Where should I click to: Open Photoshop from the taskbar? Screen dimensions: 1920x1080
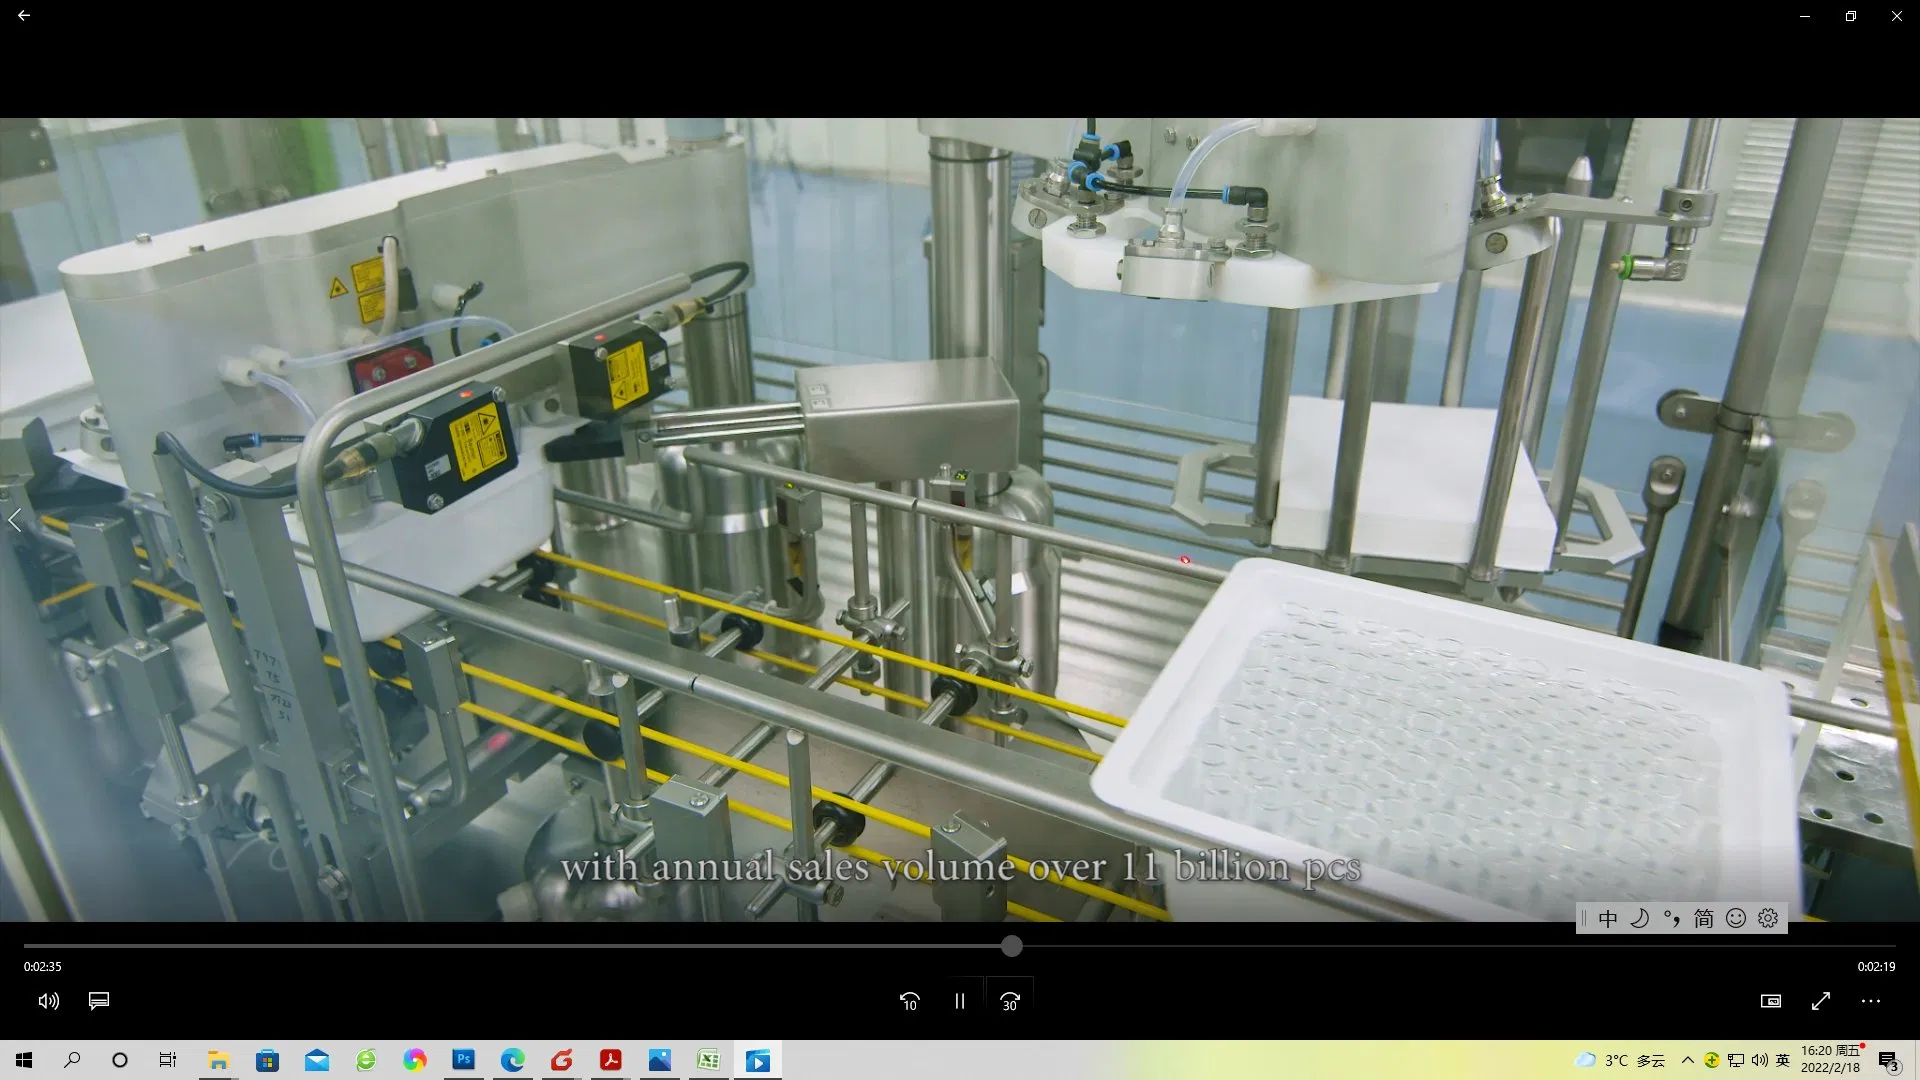pyautogui.click(x=464, y=1060)
